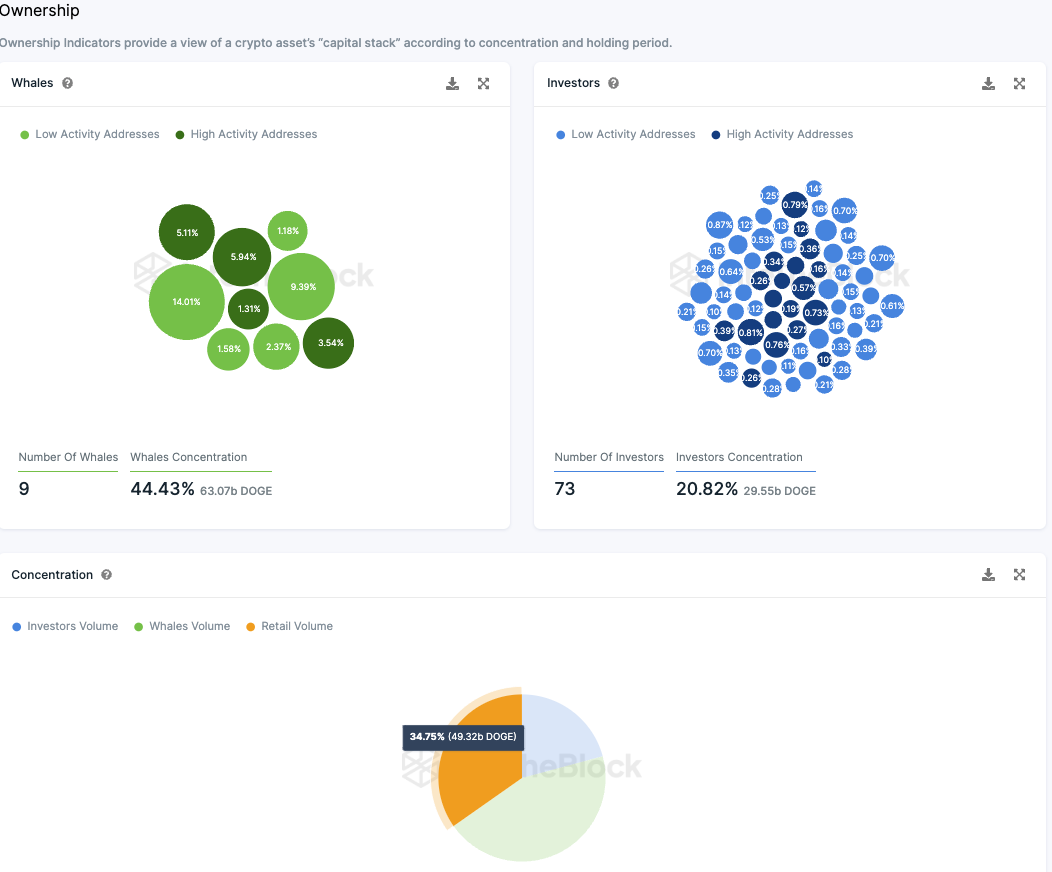The width and height of the screenshot is (1052, 872).
Task: Toggle Low Activity Addresses in Investors legend
Action: 626,134
